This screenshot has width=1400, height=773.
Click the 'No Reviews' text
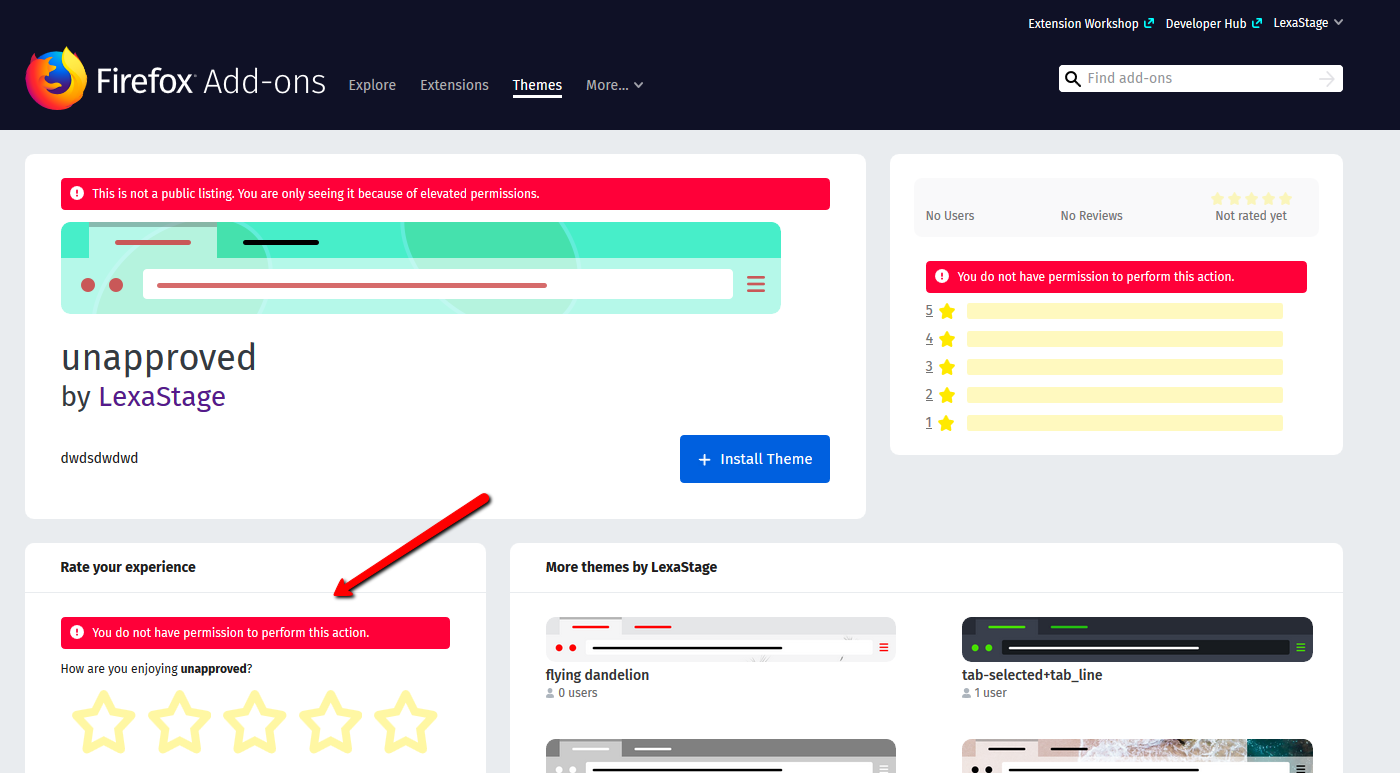tap(1092, 216)
